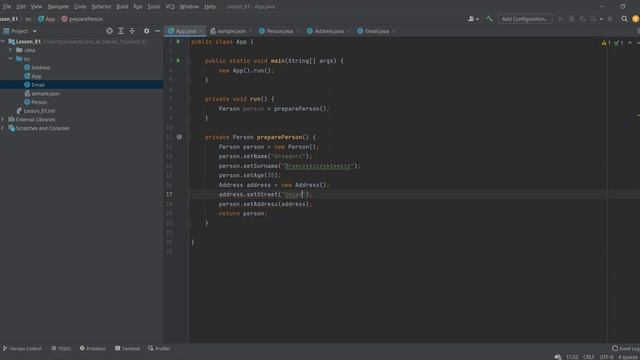640x360 pixels.
Task: Switch to the Person.java editor tab
Action: click(280, 31)
